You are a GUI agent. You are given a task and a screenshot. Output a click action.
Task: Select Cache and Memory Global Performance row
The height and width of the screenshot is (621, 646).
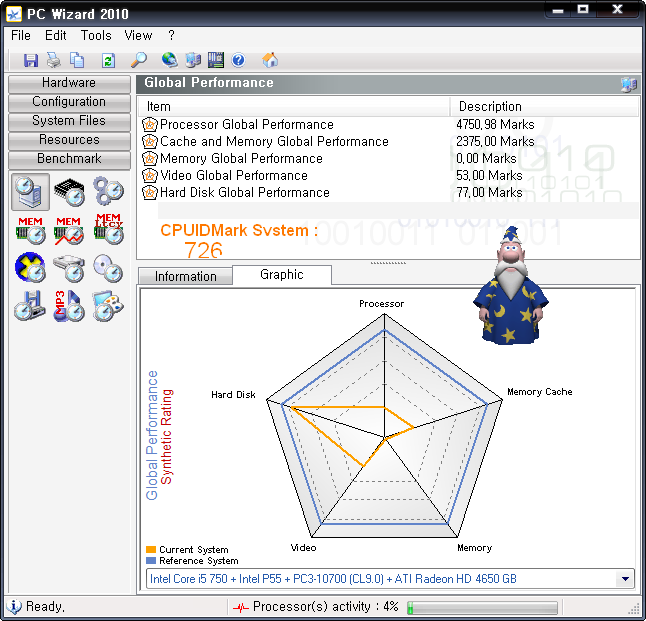(x=388, y=141)
